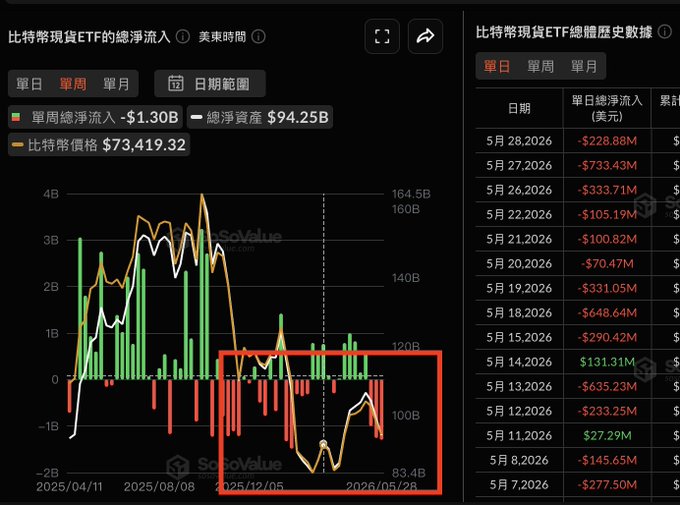Open the chart in fullscreen mode

[382, 36]
